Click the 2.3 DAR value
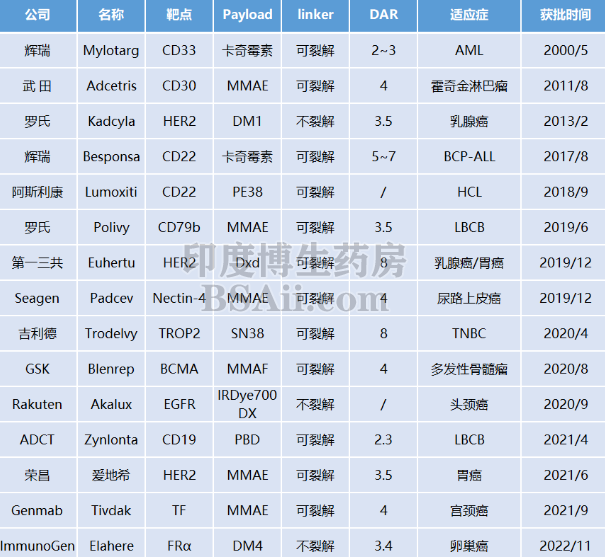Screen dimensions: 605x557 pos(383,440)
